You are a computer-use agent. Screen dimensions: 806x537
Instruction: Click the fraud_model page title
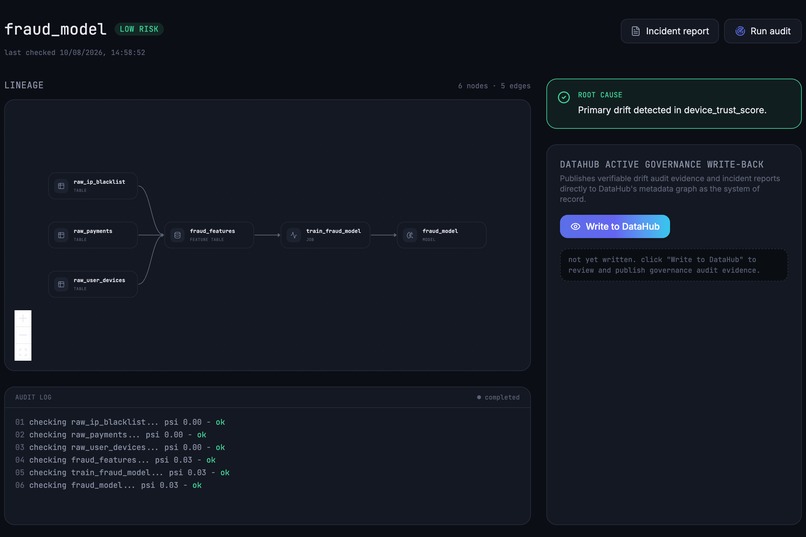tap(55, 29)
